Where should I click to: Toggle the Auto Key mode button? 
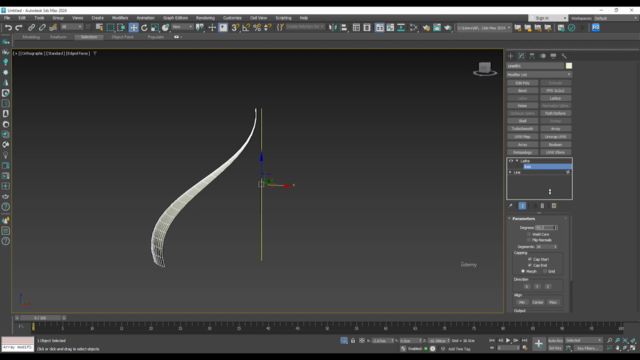pyautogui.click(x=555, y=340)
